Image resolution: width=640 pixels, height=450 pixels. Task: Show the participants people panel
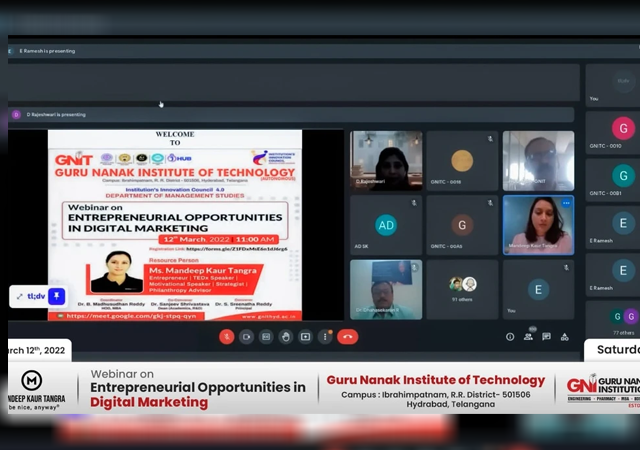click(528, 337)
